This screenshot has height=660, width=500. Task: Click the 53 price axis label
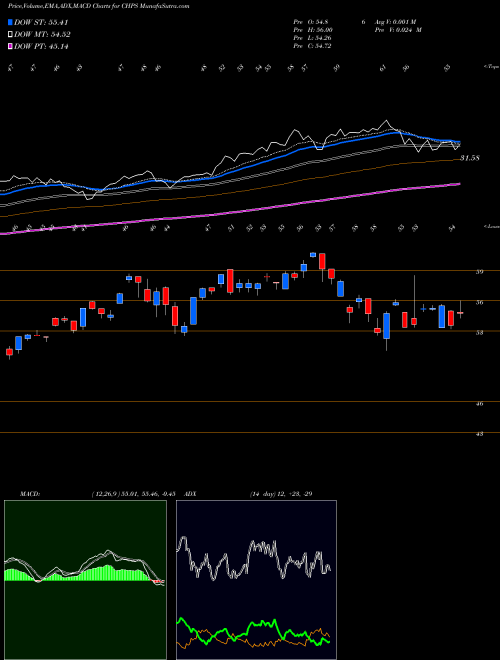click(479, 333)
